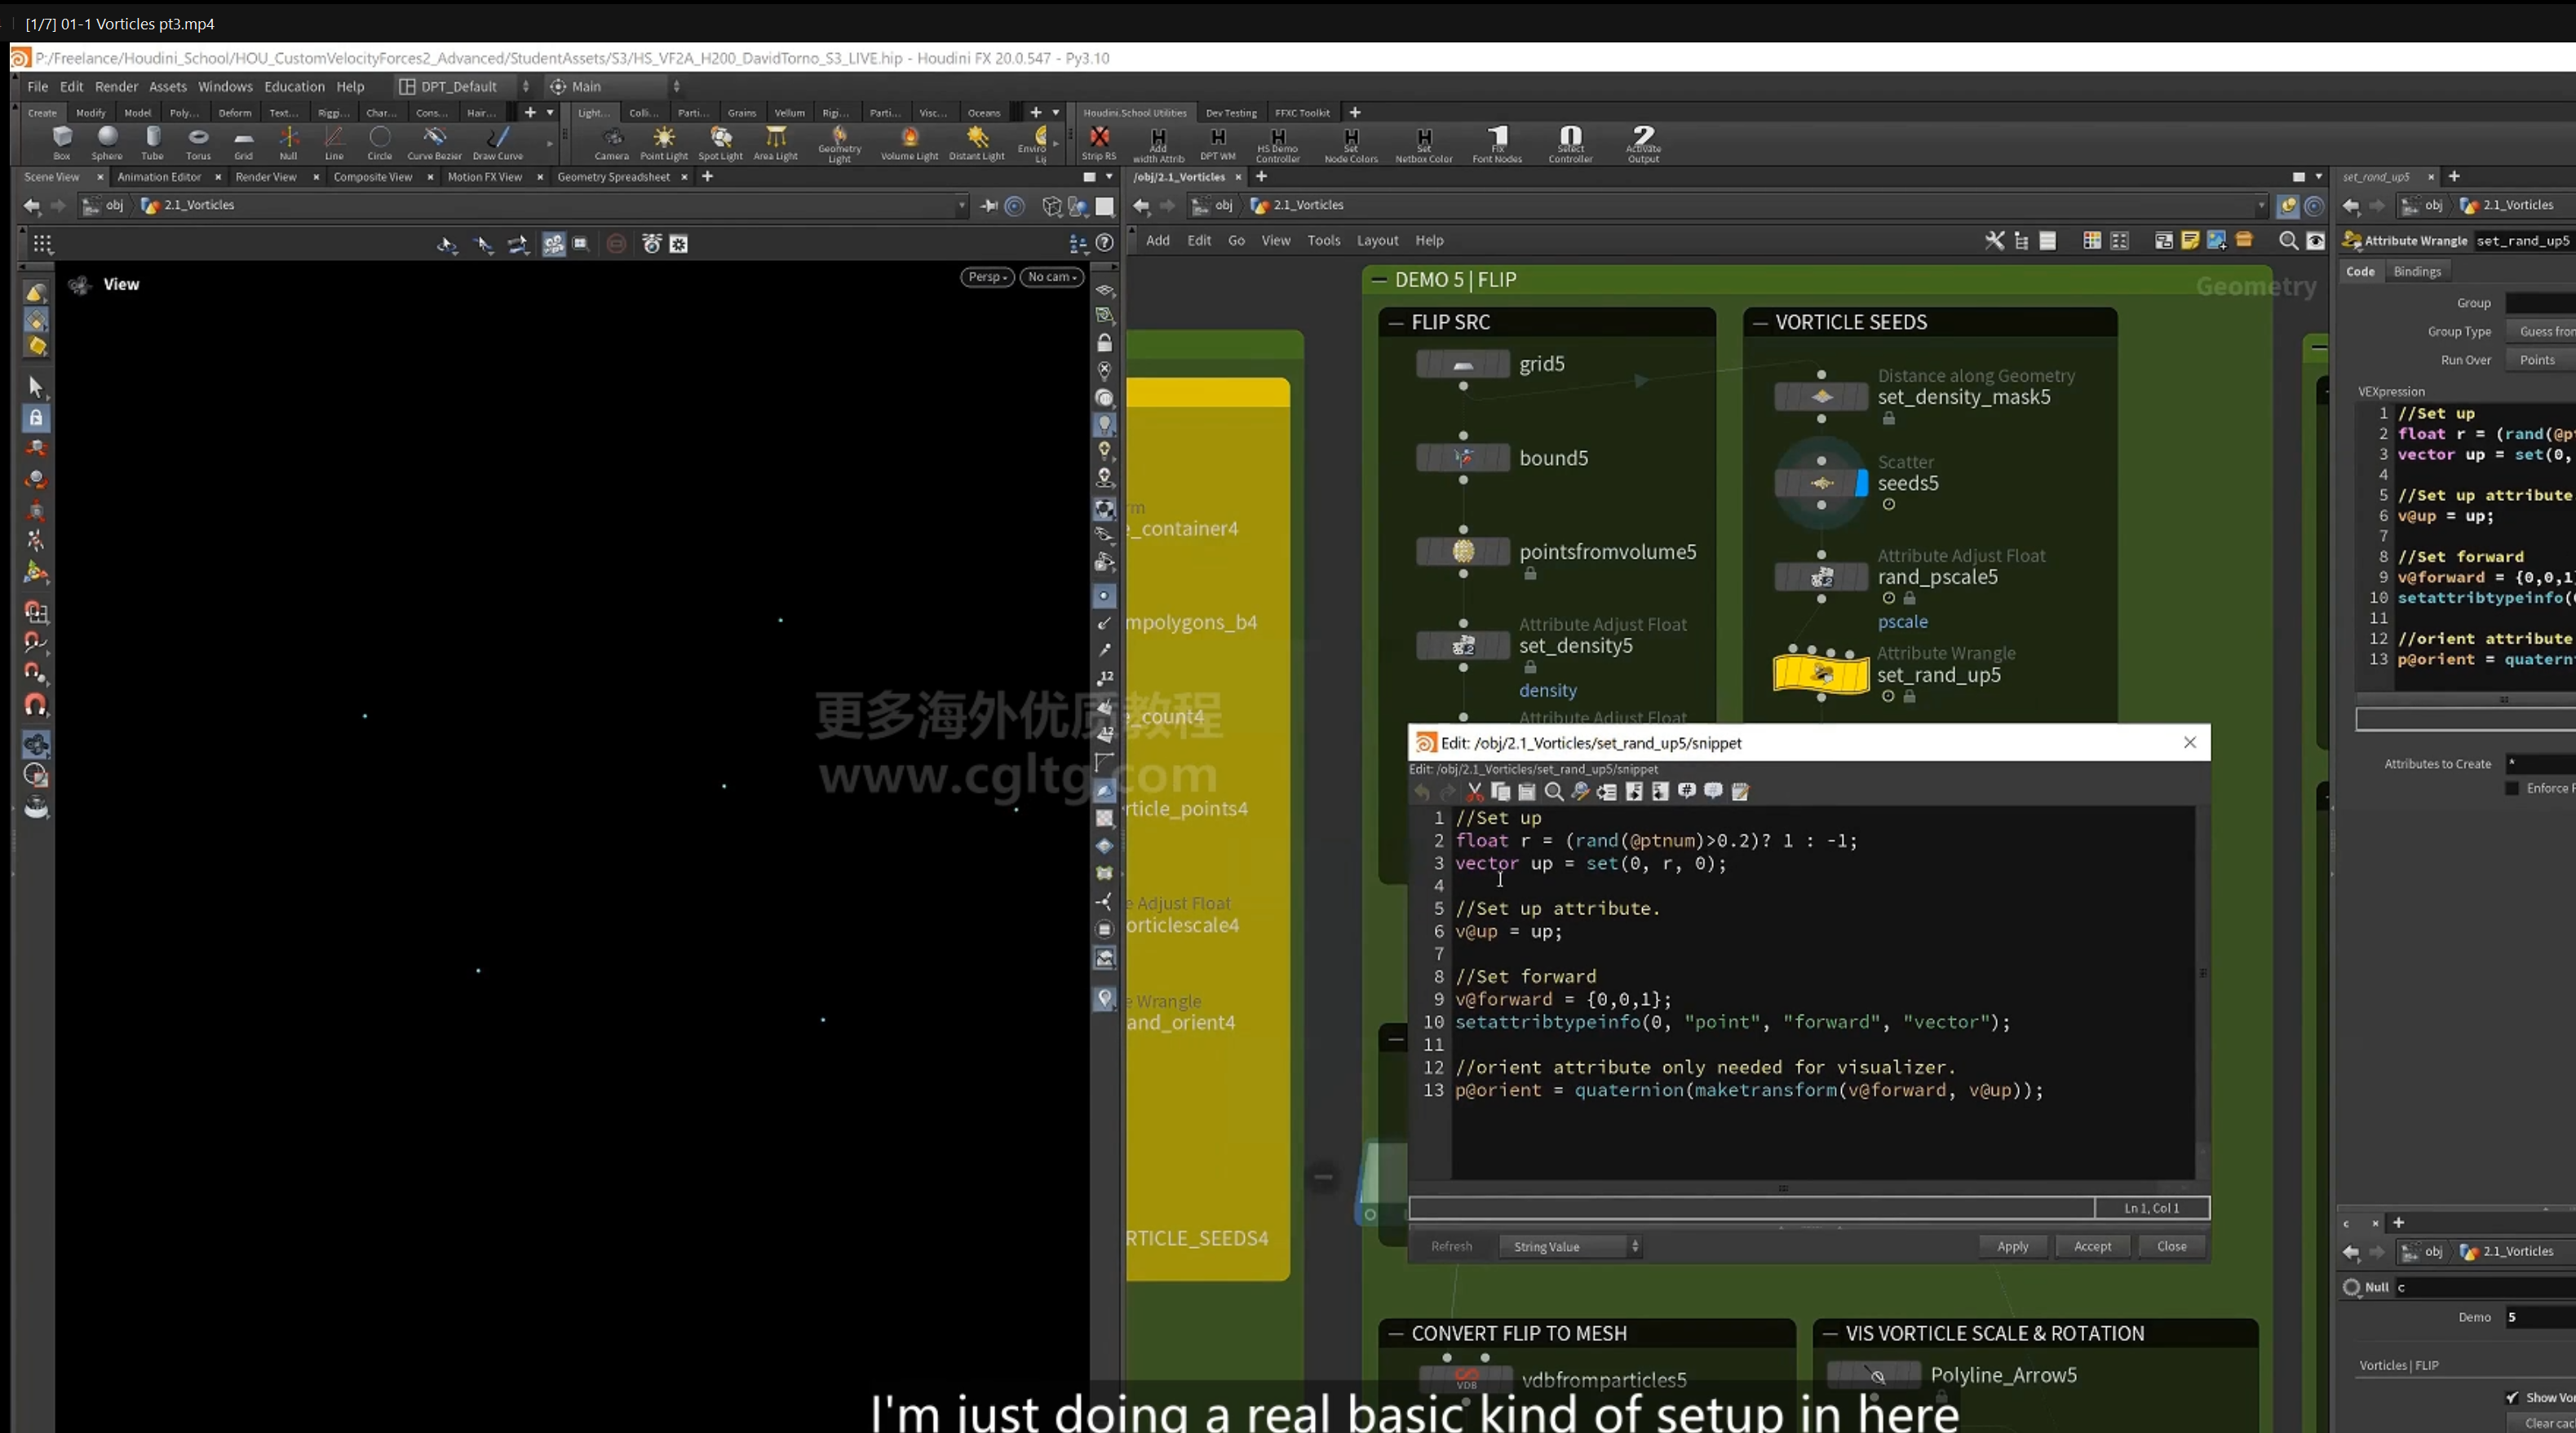Viewport: 2576px width, 1433px height.
Task: Click the Volume Light shelf tool
Action: pyautogui.click(x=909, y=142)
